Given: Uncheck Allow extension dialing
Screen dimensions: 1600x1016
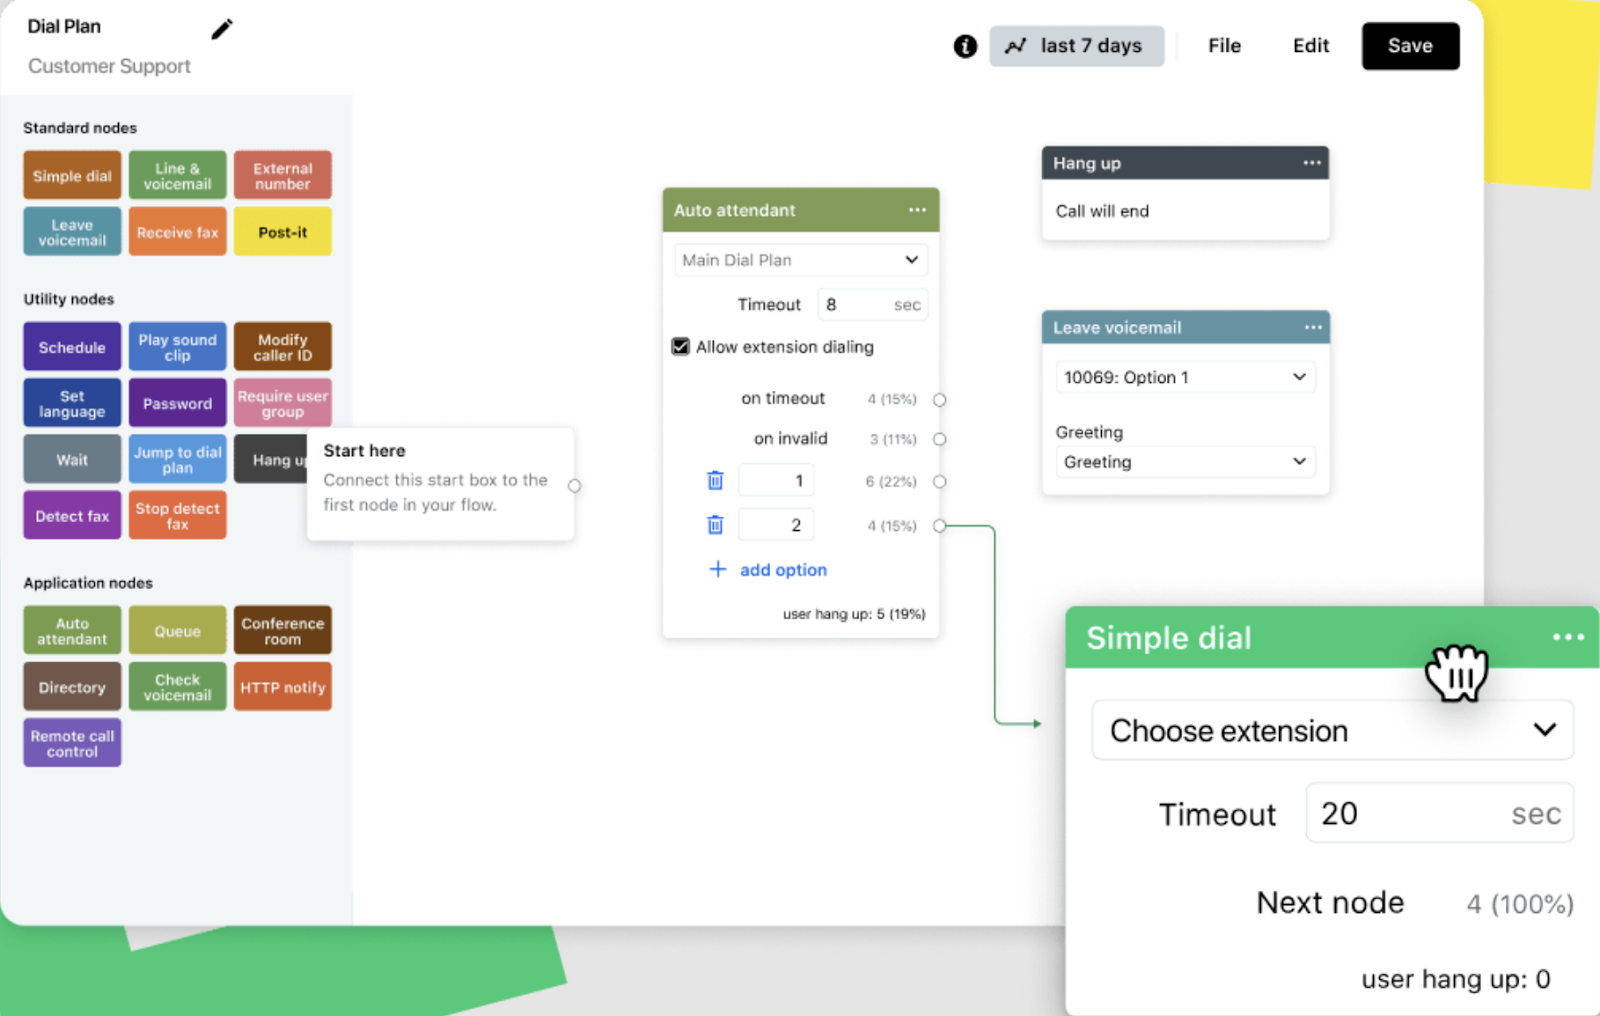Looking at the screenshot, I should [681, 347].
